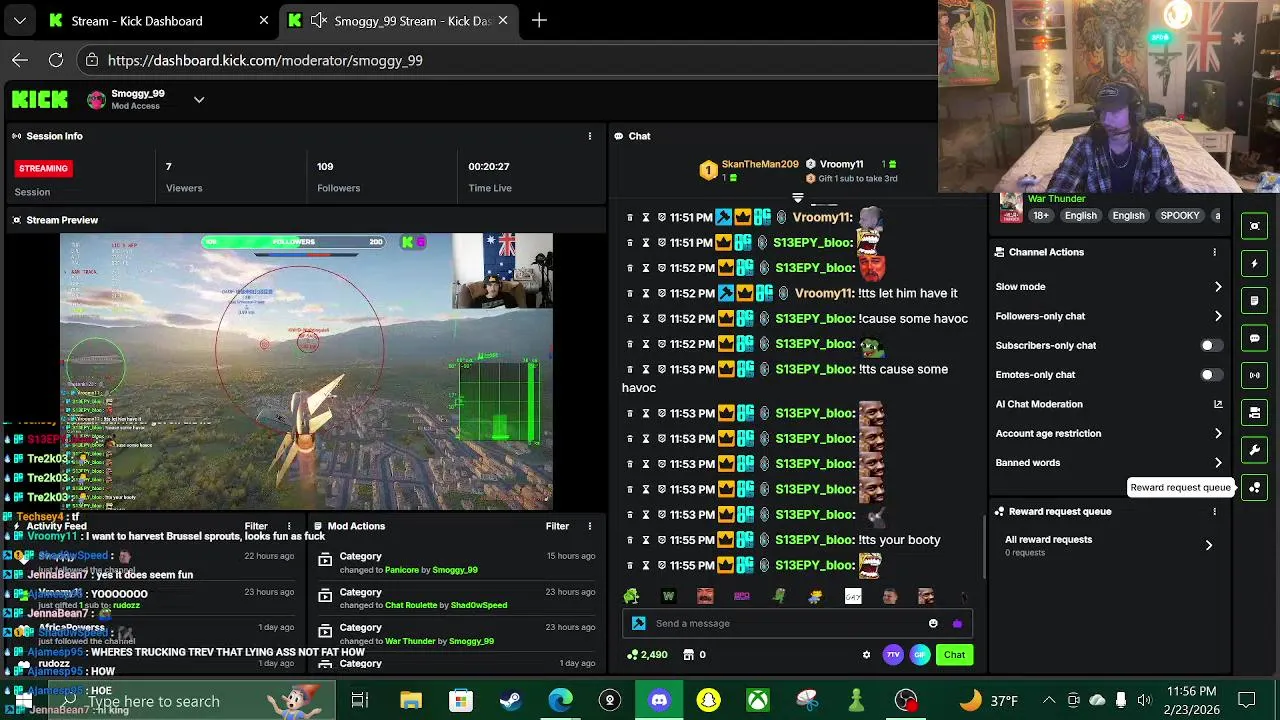Screen dimensions: 1280x720
Task: Open Reward request queue three-dot menu
Action: pyautogui.click(x=1214, y=511)
